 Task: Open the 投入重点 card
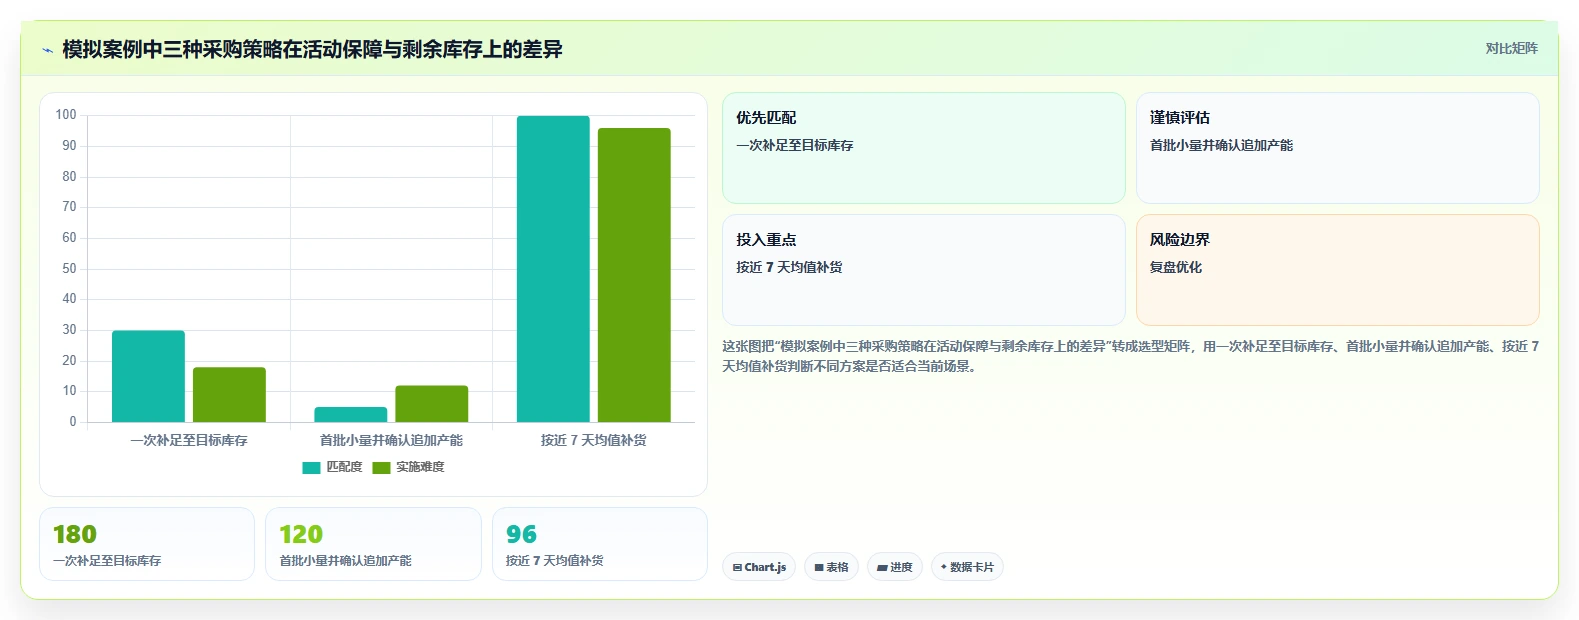(924, 270)
